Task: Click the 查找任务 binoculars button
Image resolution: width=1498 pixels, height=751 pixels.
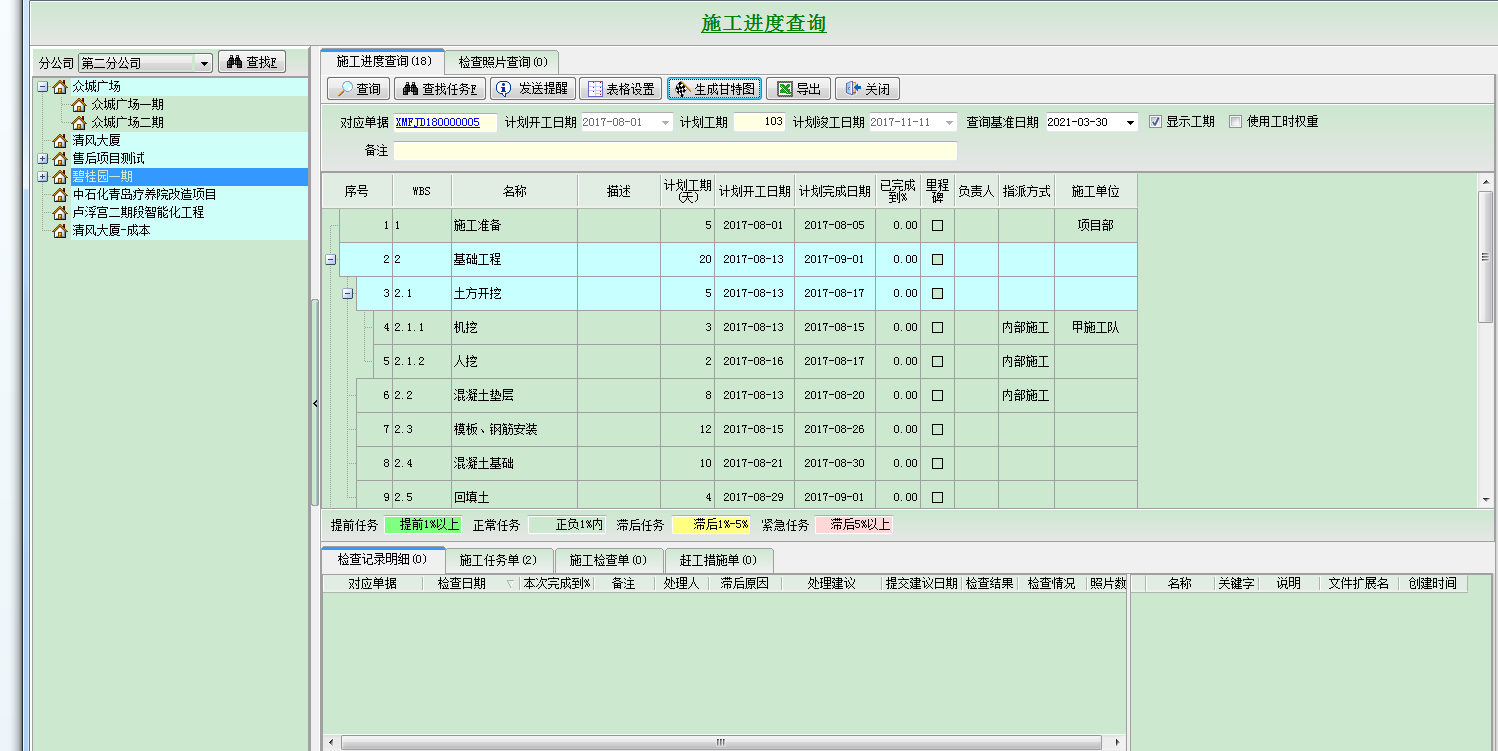Action: [439, 89]
